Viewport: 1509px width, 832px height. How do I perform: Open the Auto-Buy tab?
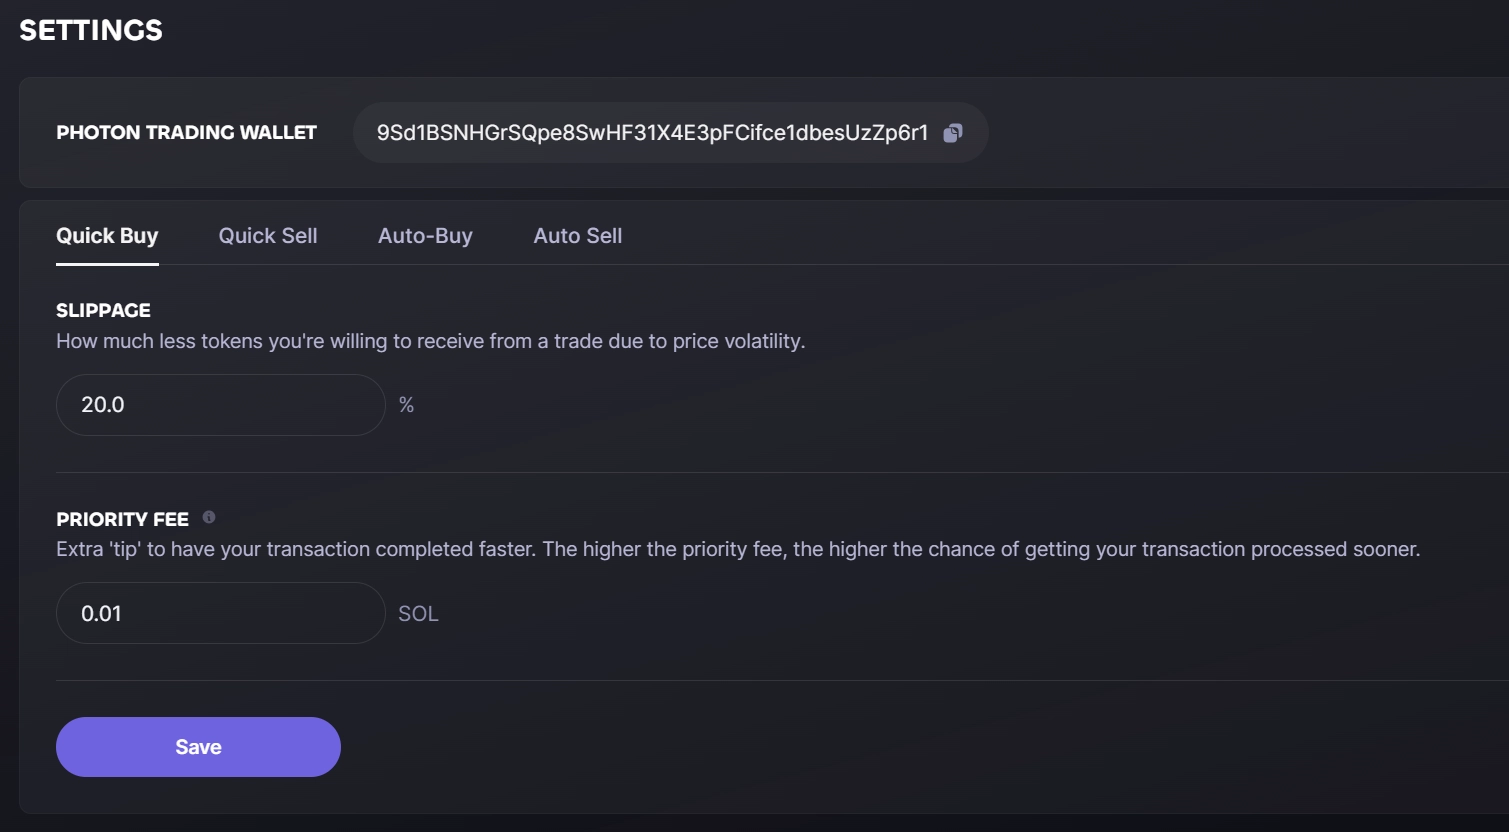(425, 236)
